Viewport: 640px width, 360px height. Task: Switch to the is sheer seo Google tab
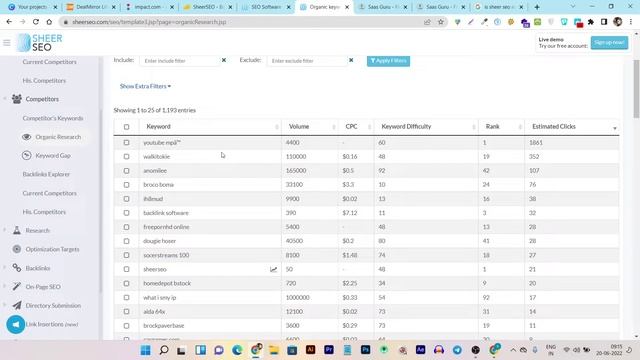click(498, 7)
